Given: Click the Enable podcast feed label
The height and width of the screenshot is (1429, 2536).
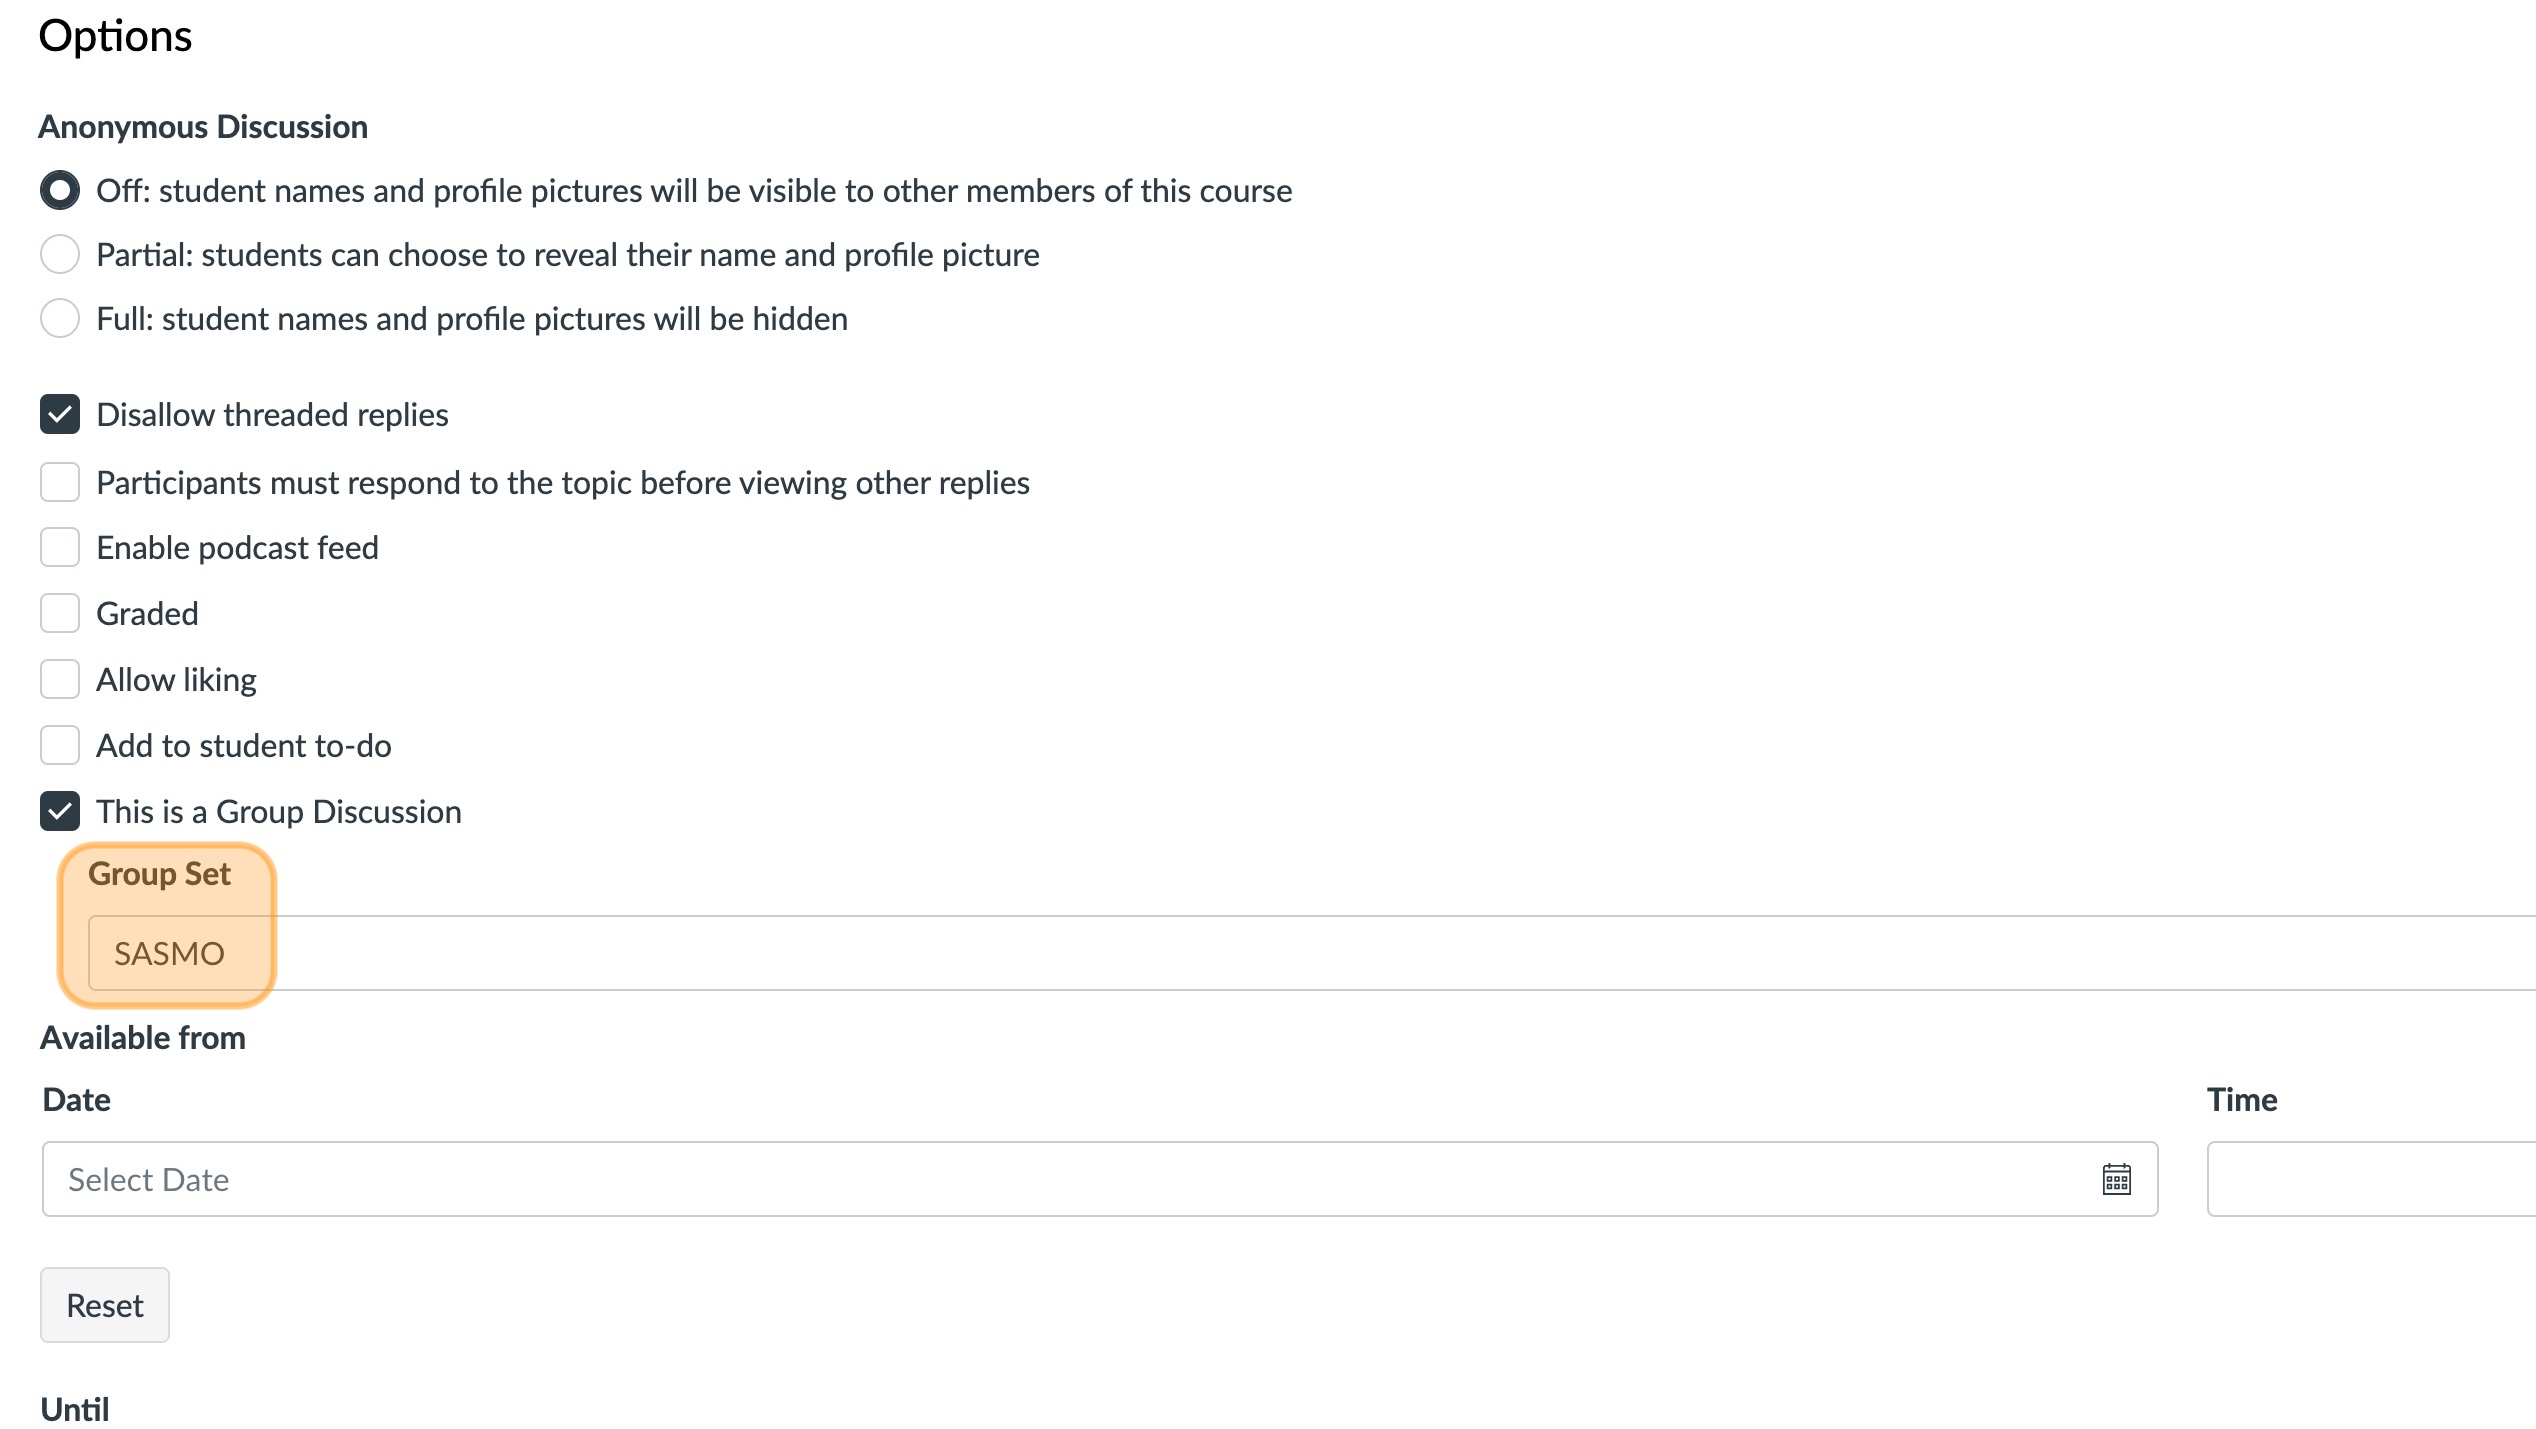Looking at the screenshot, I should coord(237,548).
